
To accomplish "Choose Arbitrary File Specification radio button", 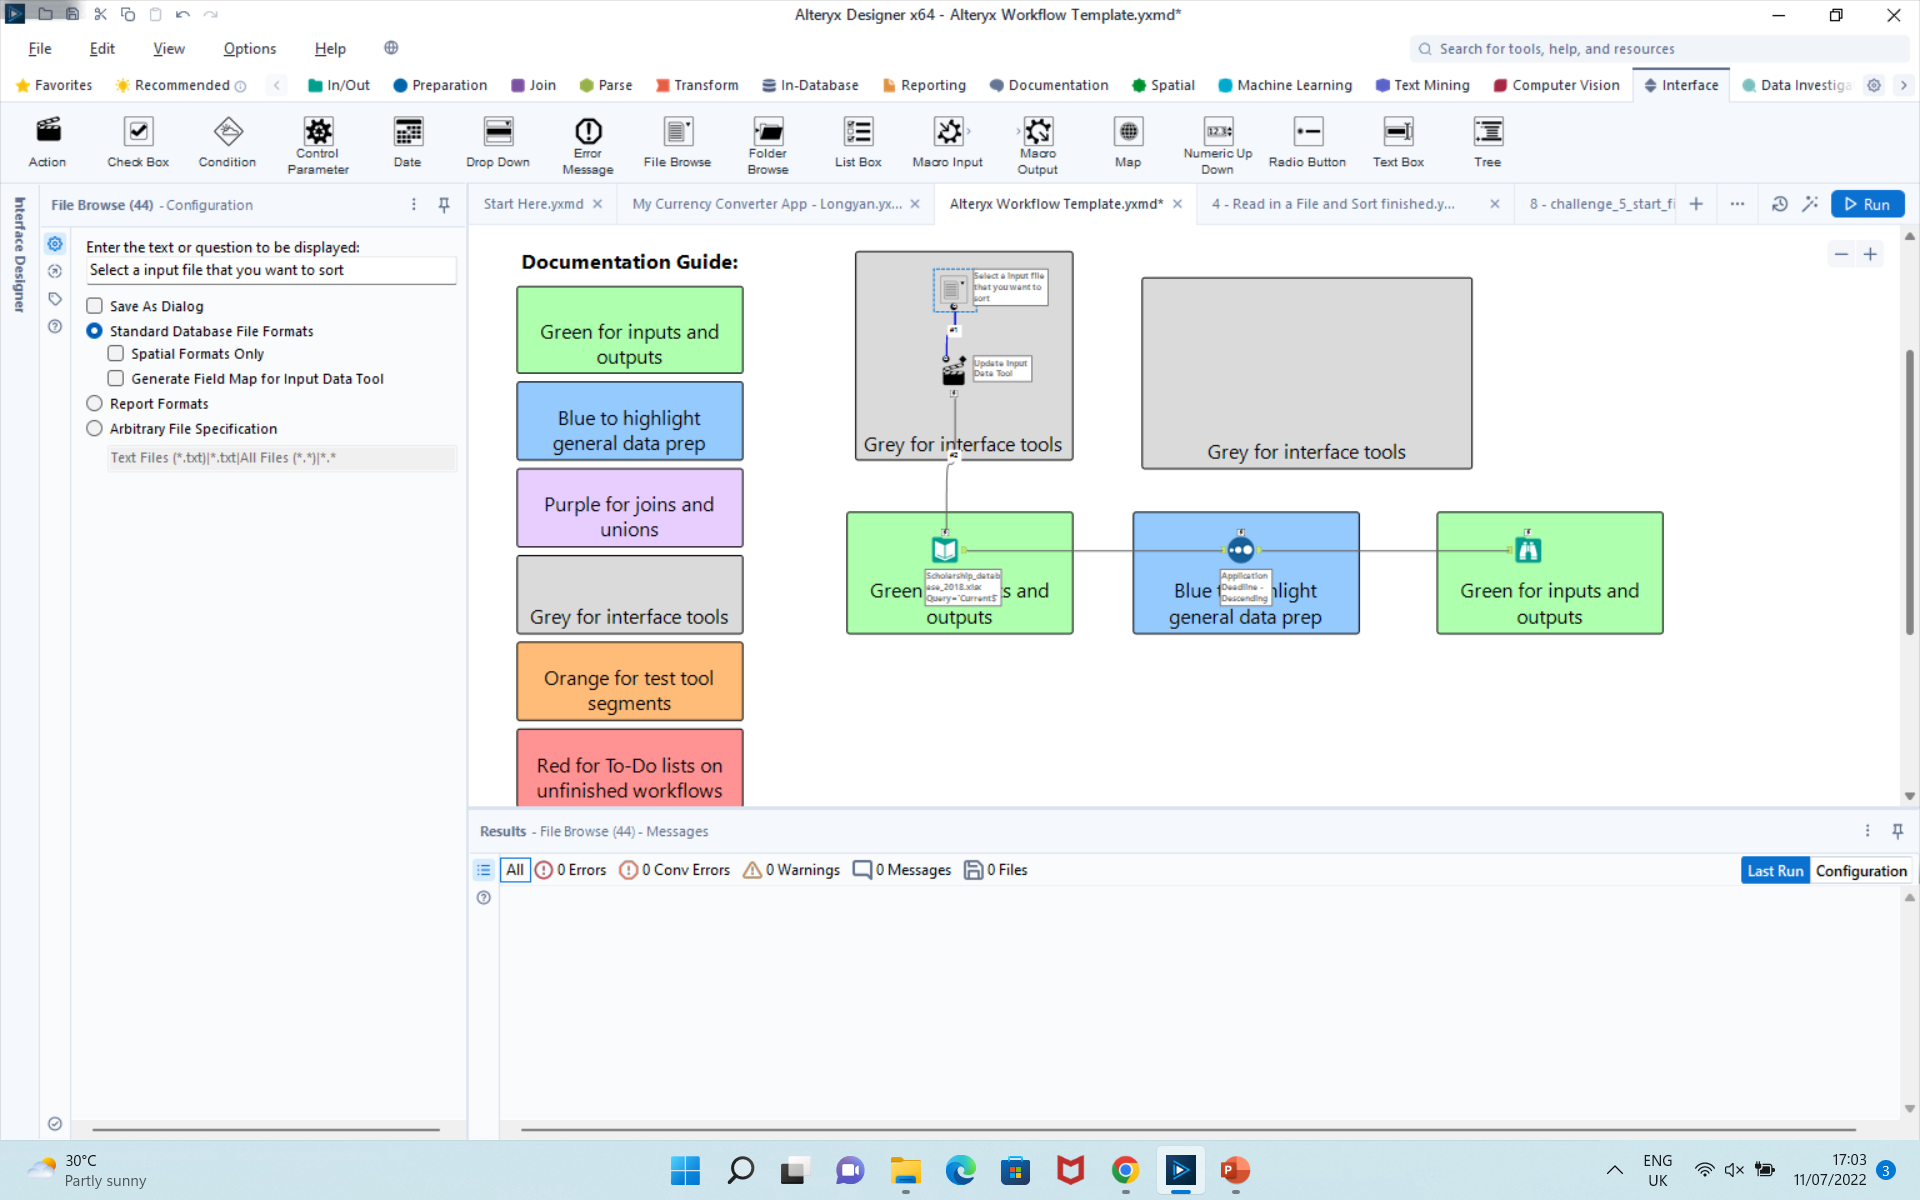I will [x=94, y=429].
